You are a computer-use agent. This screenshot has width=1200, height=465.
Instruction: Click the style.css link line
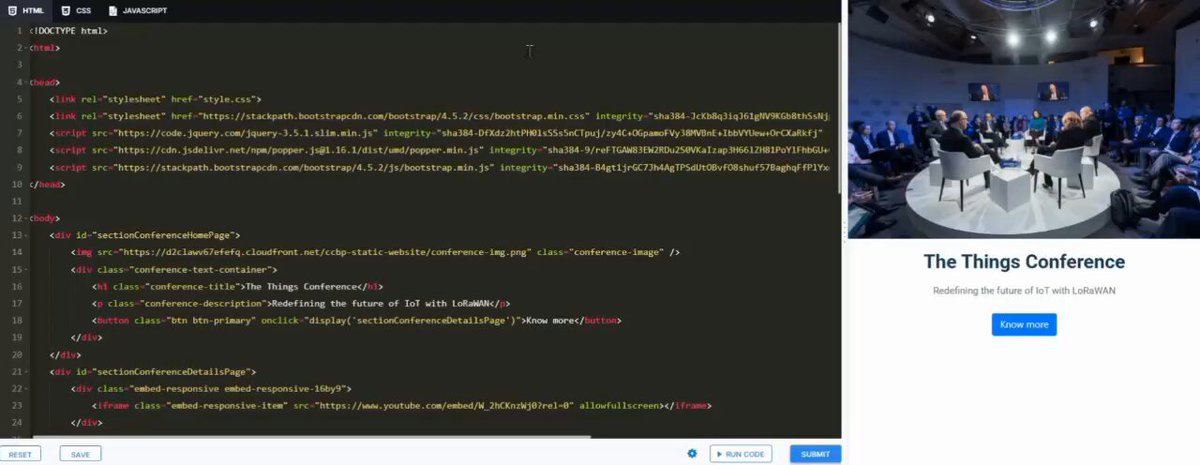[155, 99]
